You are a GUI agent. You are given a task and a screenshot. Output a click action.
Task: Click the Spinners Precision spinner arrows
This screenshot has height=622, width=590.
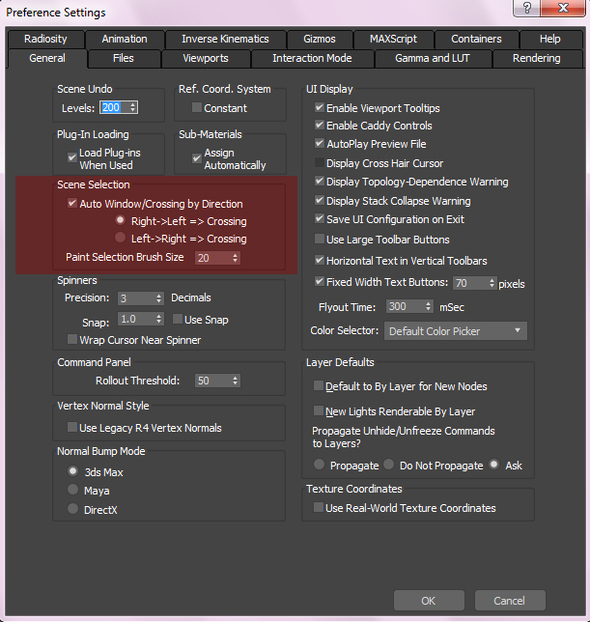[x=159, y=298]
